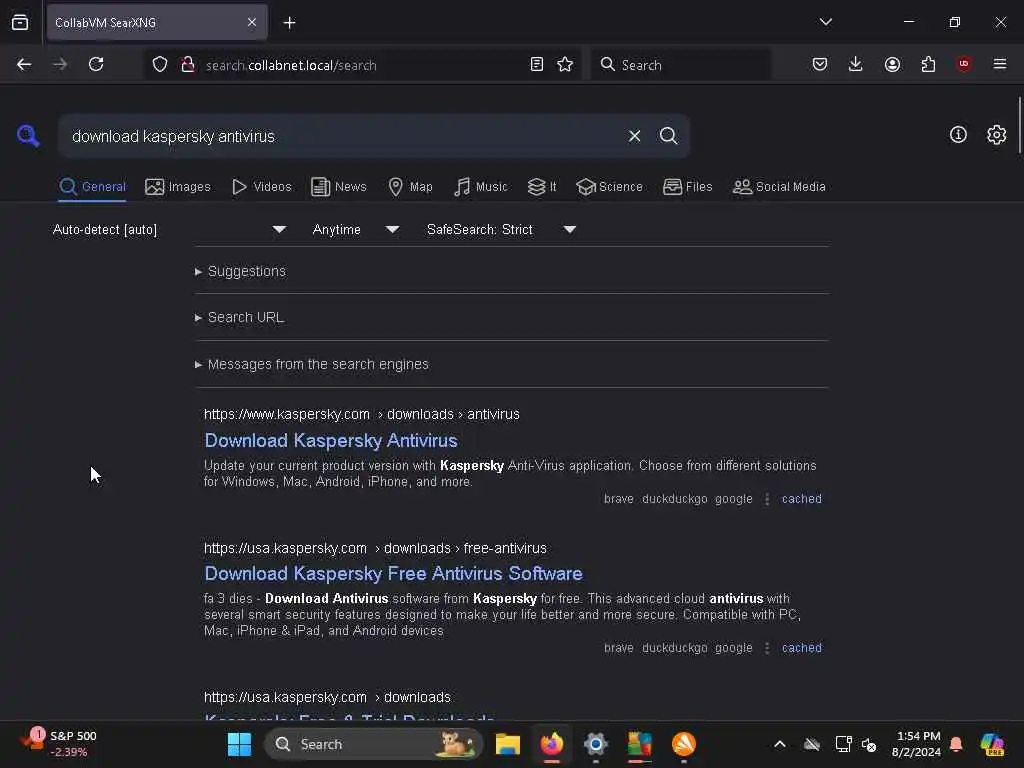Open the SafeSearch: Strict dropdown
The width and height of the screenshot is (1024, 768).
point(501,229)
